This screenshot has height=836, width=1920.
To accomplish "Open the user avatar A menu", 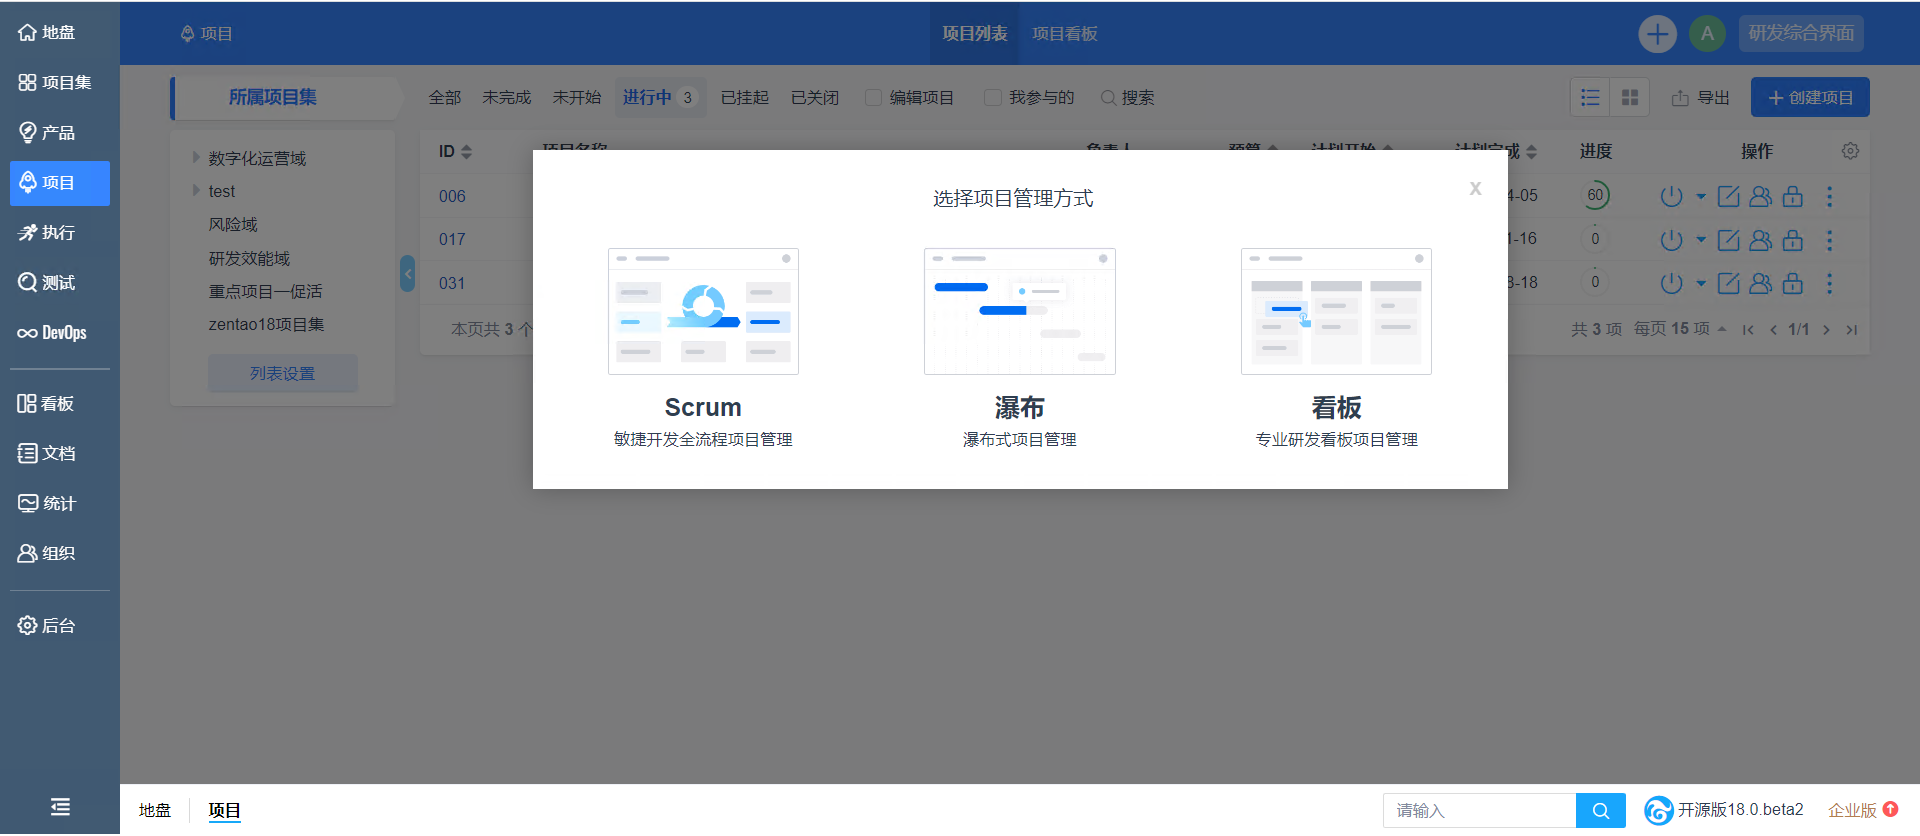I will pyautogui.click(x=1707, y=34).
